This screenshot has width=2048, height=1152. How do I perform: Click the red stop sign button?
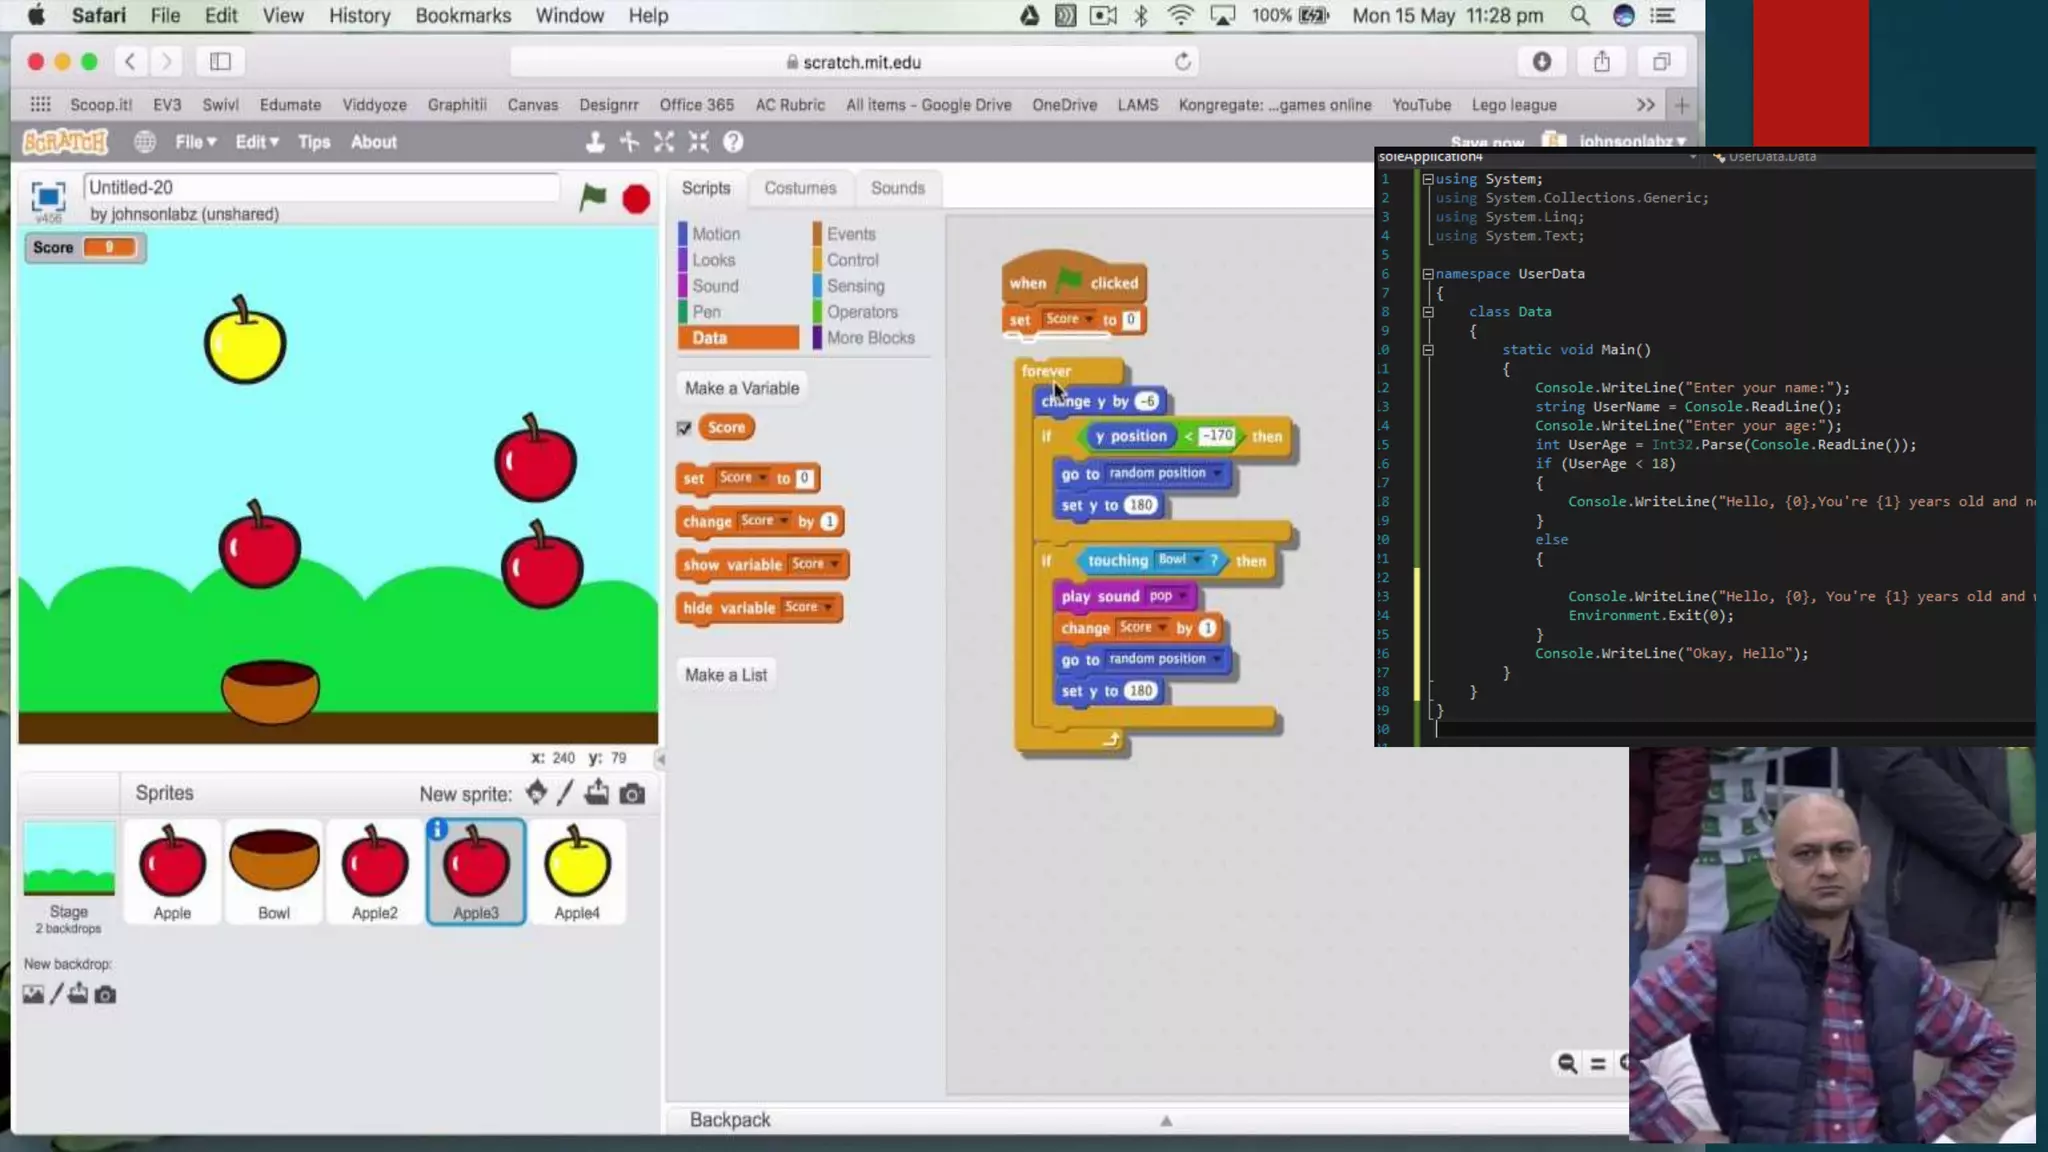(636, 199)
